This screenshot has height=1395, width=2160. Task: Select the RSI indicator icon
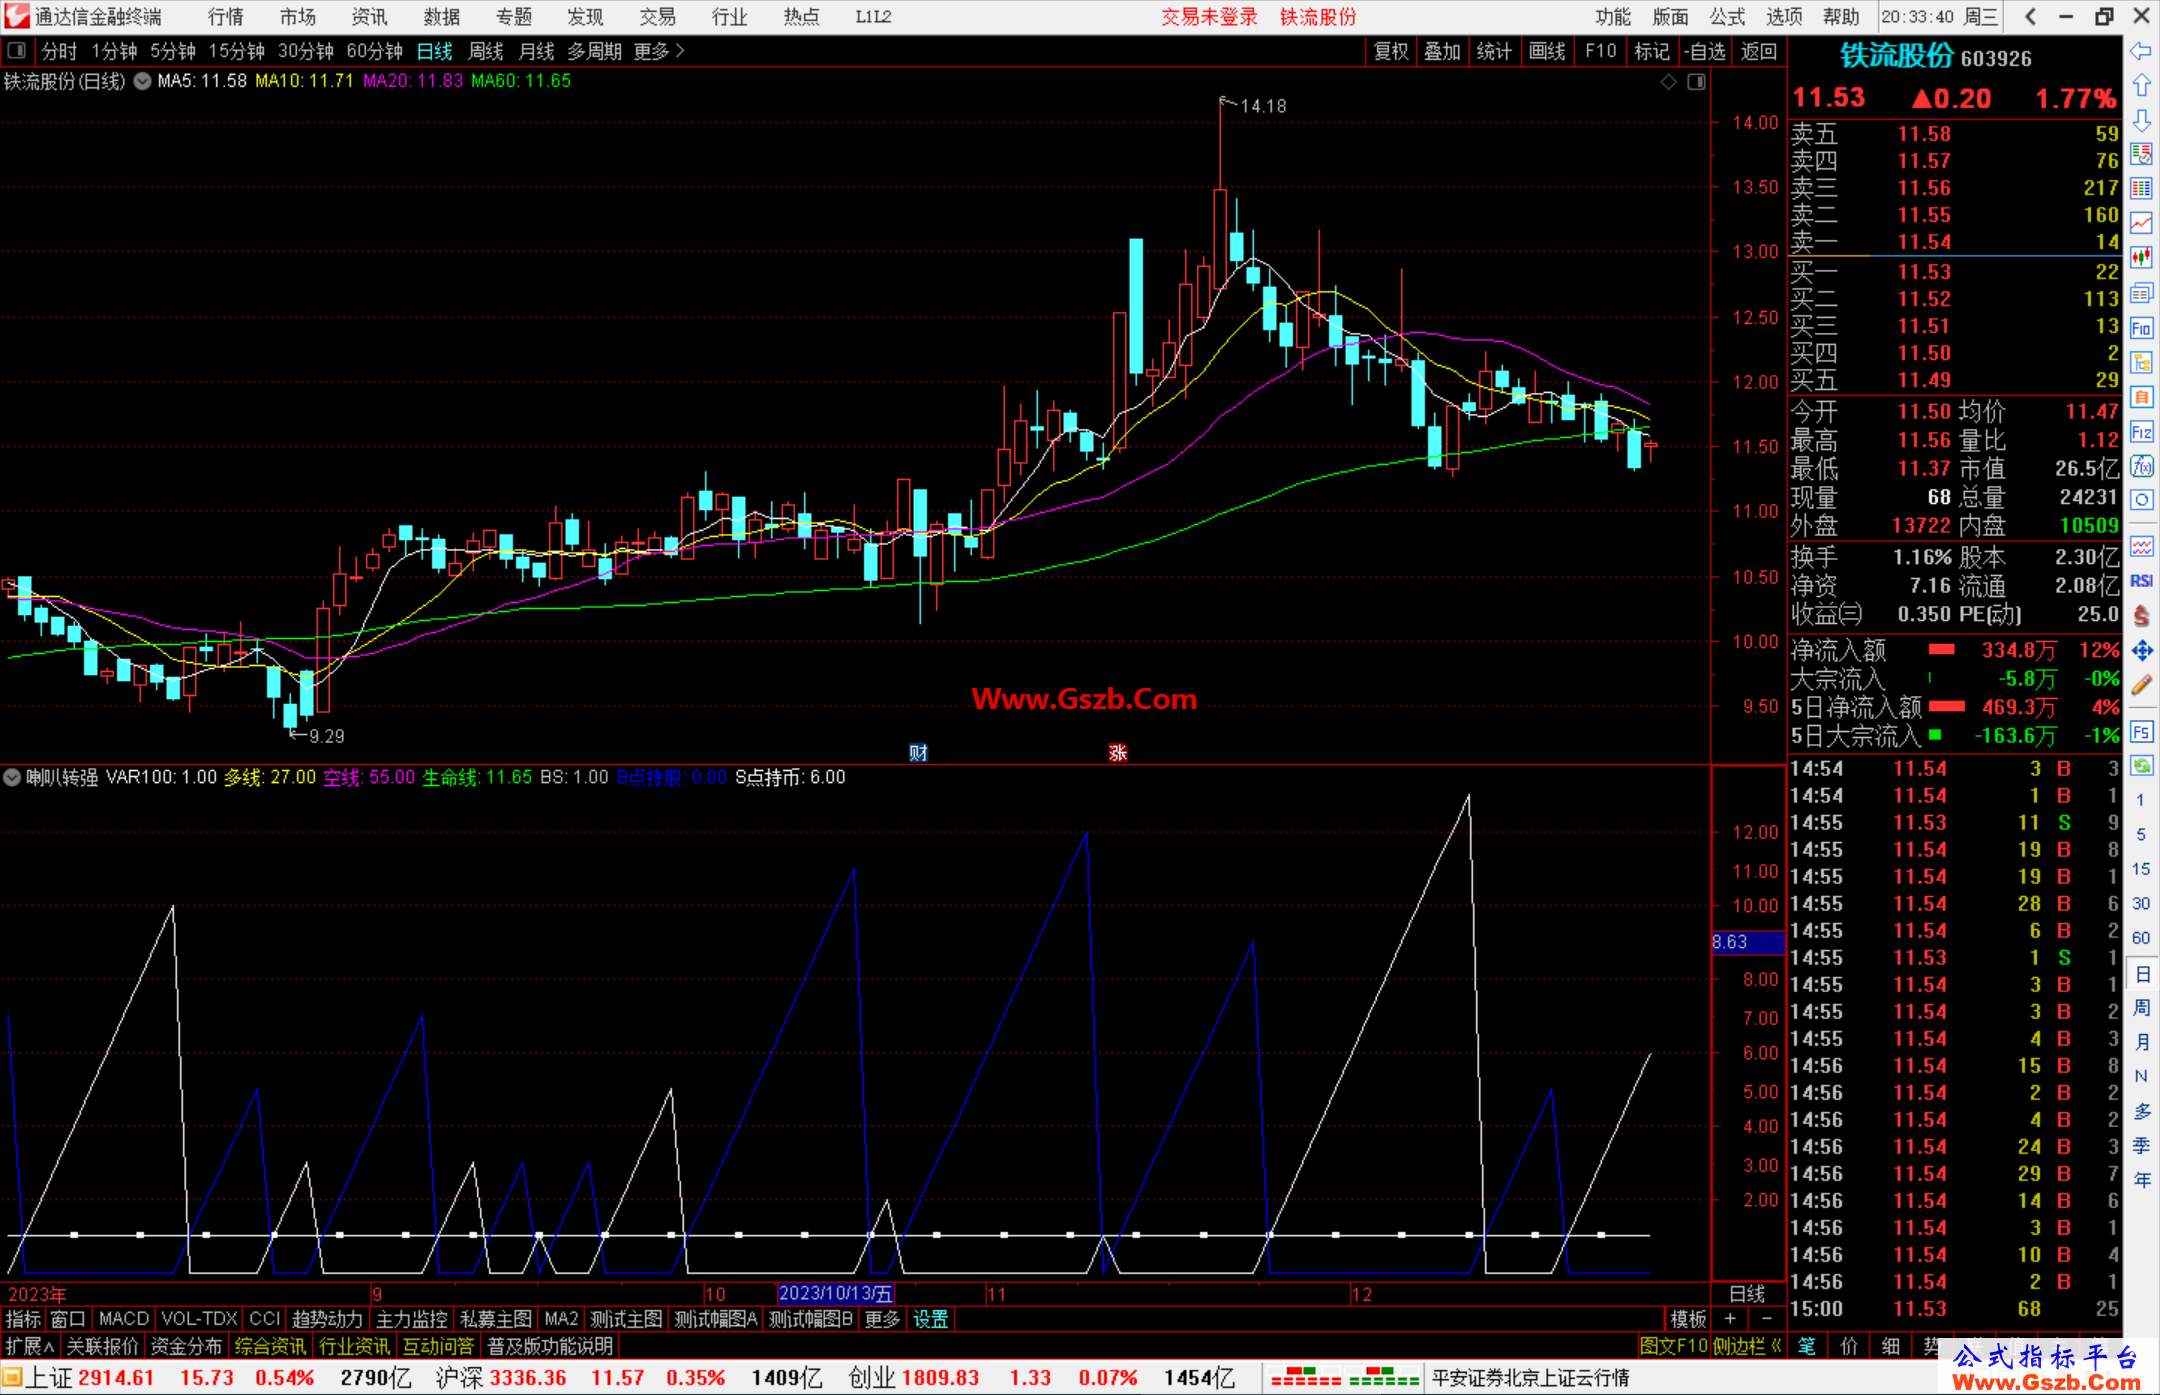tap(2141, 581)
